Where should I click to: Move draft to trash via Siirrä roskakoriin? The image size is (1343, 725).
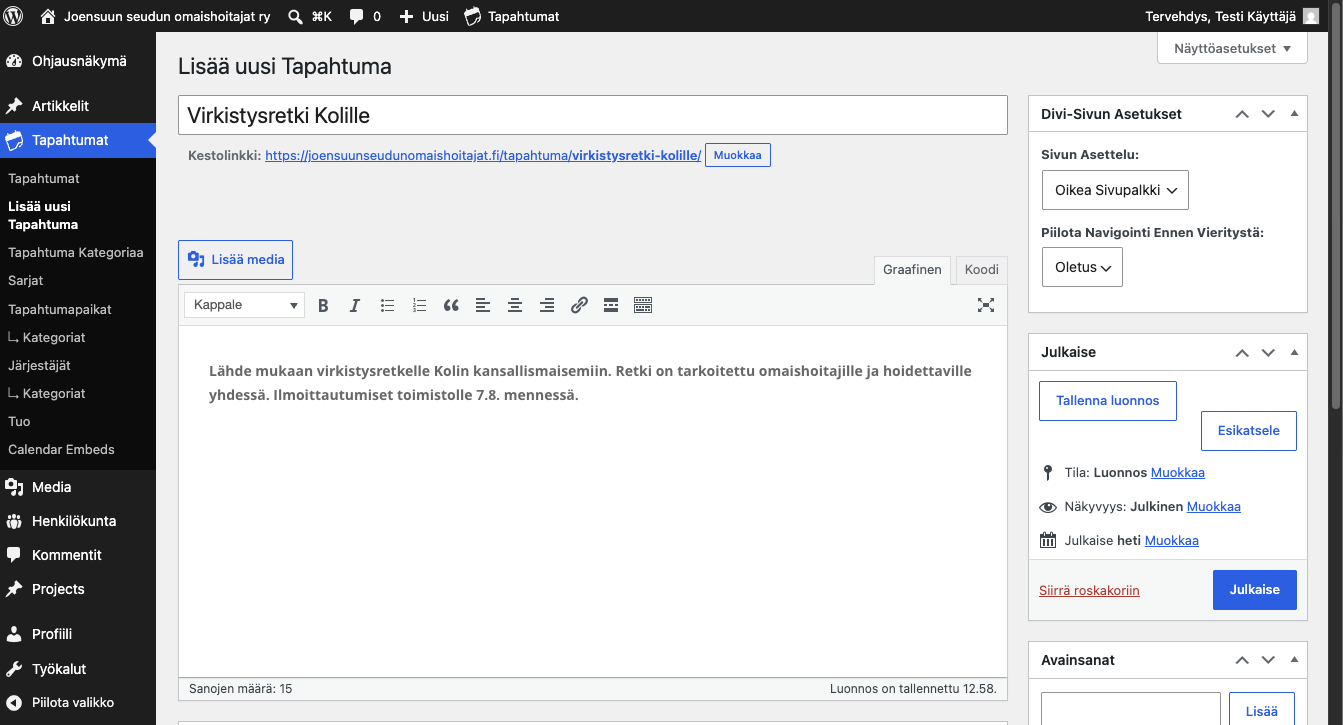click(x=1089, y=590)
